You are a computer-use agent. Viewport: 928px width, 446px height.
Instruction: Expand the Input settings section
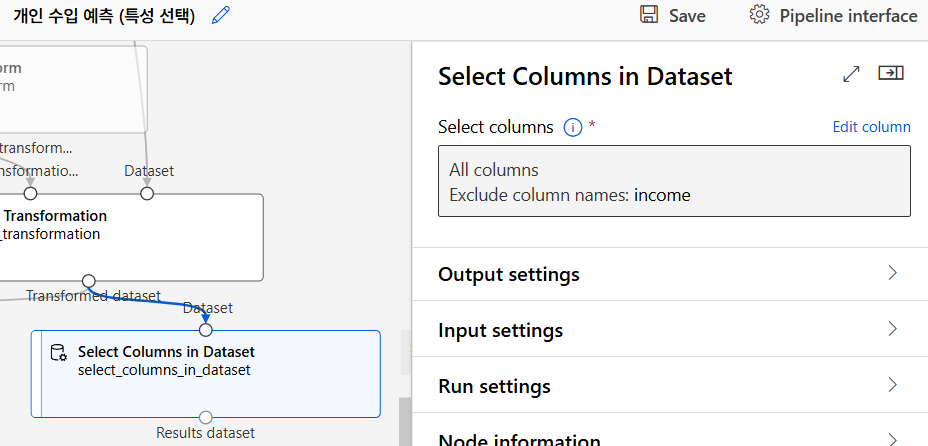tap(892, 329)
